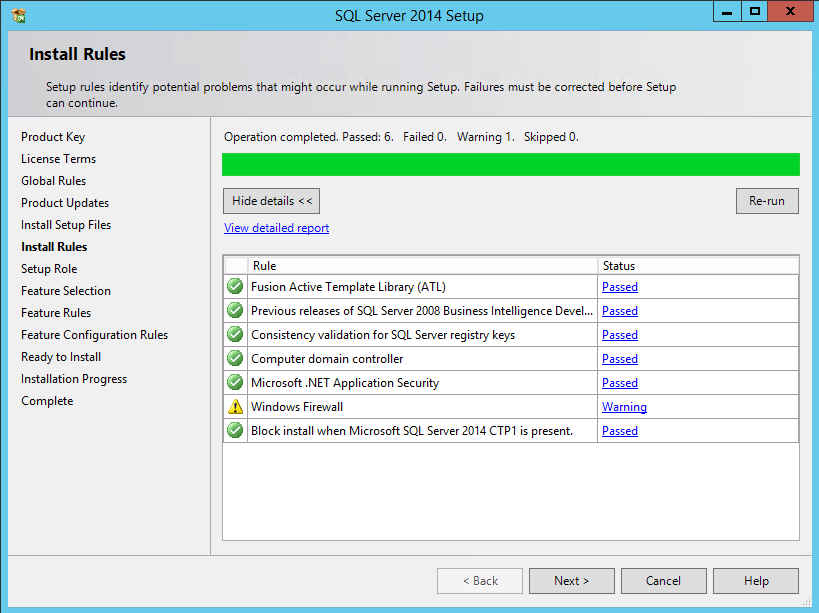Image resolution: width=819 pixels, height=613 pixels.
Task: Click the green completed progress bar
Action: pos(511,164)
